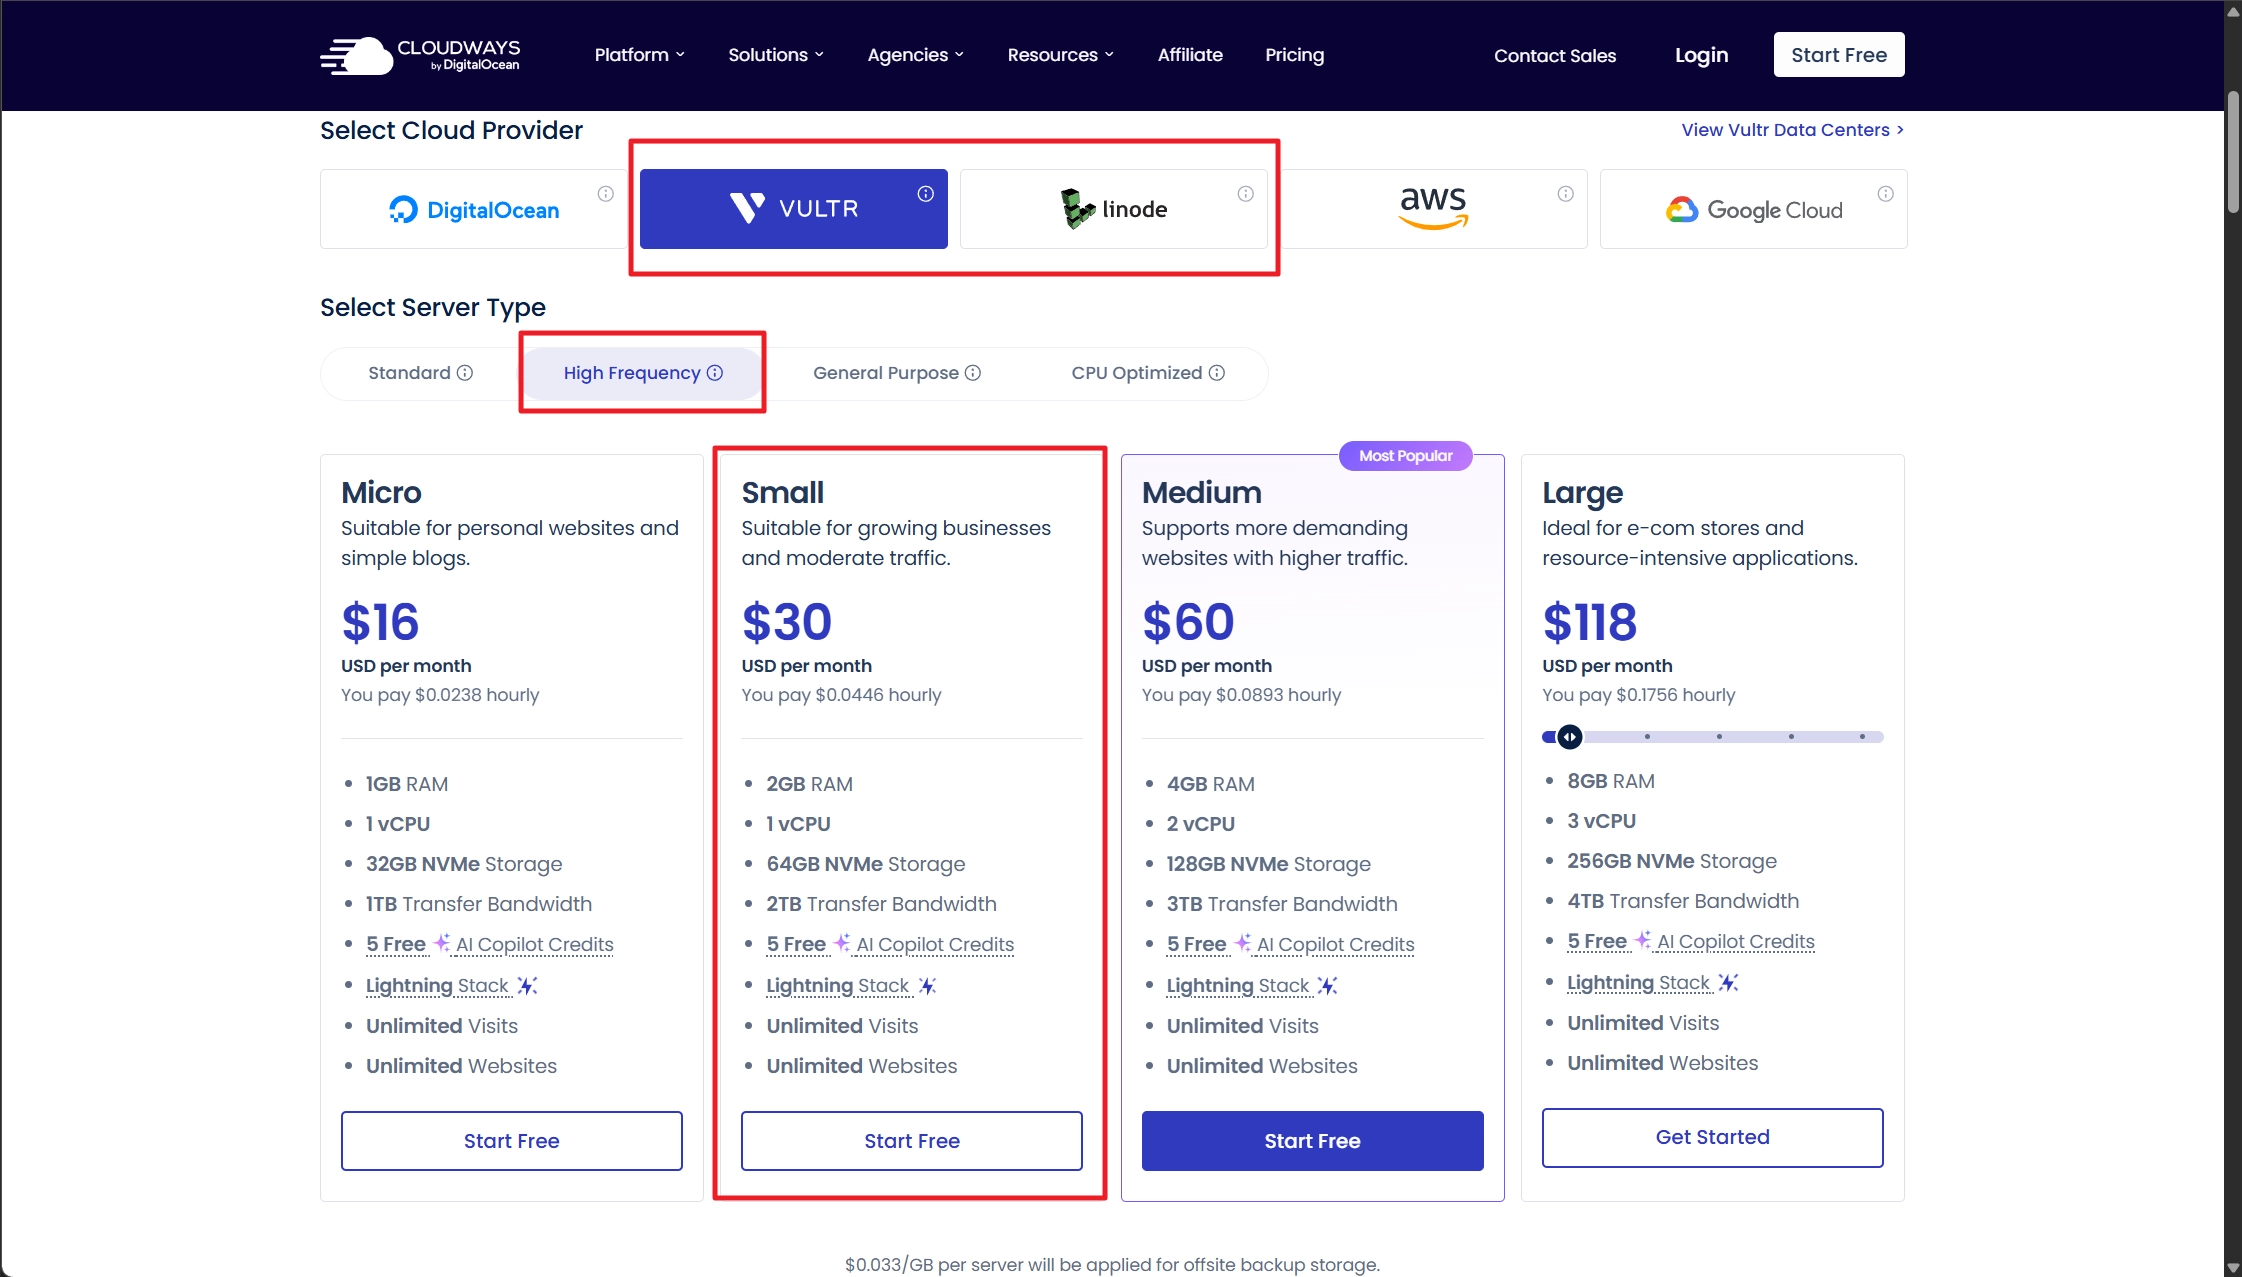Click lightning icon beside Micro Lightning Stack

click(x=527, y=986)
